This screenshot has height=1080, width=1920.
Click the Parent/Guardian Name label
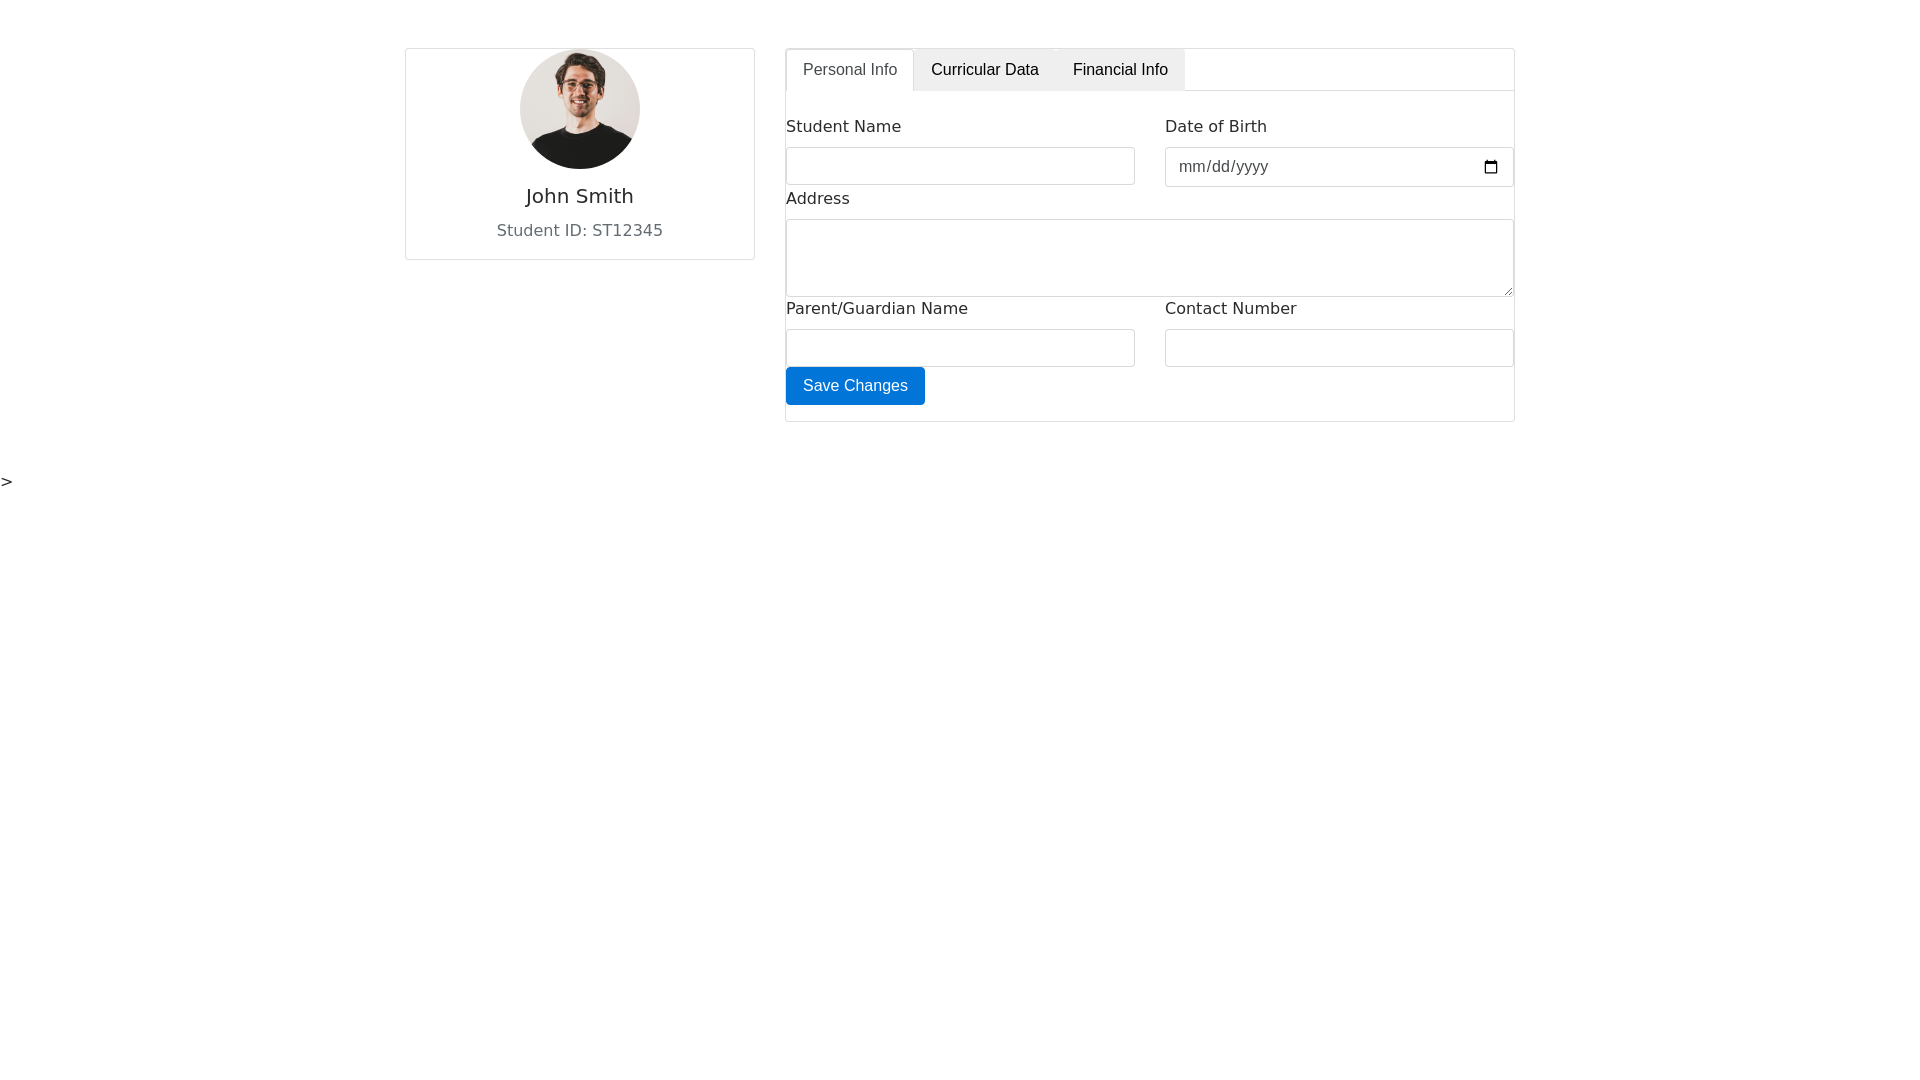[876, 309]
